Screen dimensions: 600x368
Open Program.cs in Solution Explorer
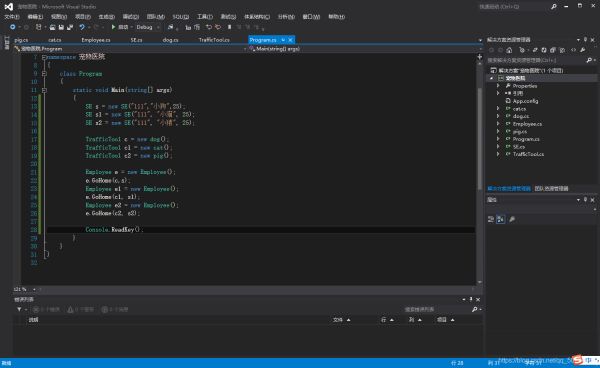pos(526,139)
